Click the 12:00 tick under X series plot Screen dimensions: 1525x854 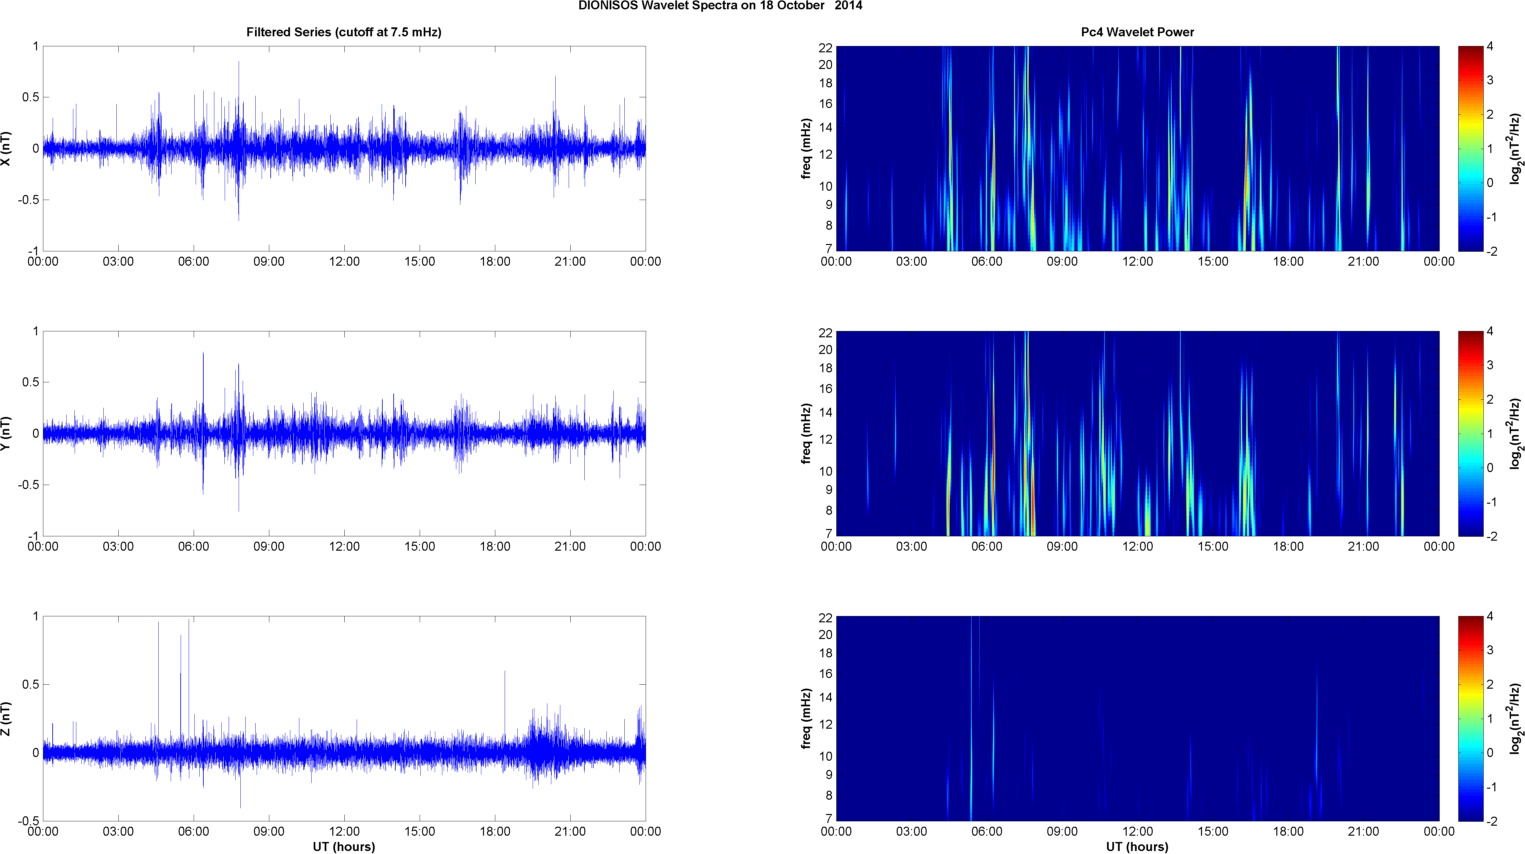click(344, 262)
